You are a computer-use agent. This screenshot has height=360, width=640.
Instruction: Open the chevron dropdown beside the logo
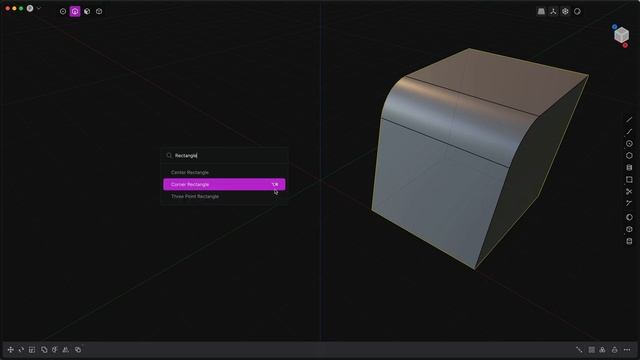pos(39,8)
